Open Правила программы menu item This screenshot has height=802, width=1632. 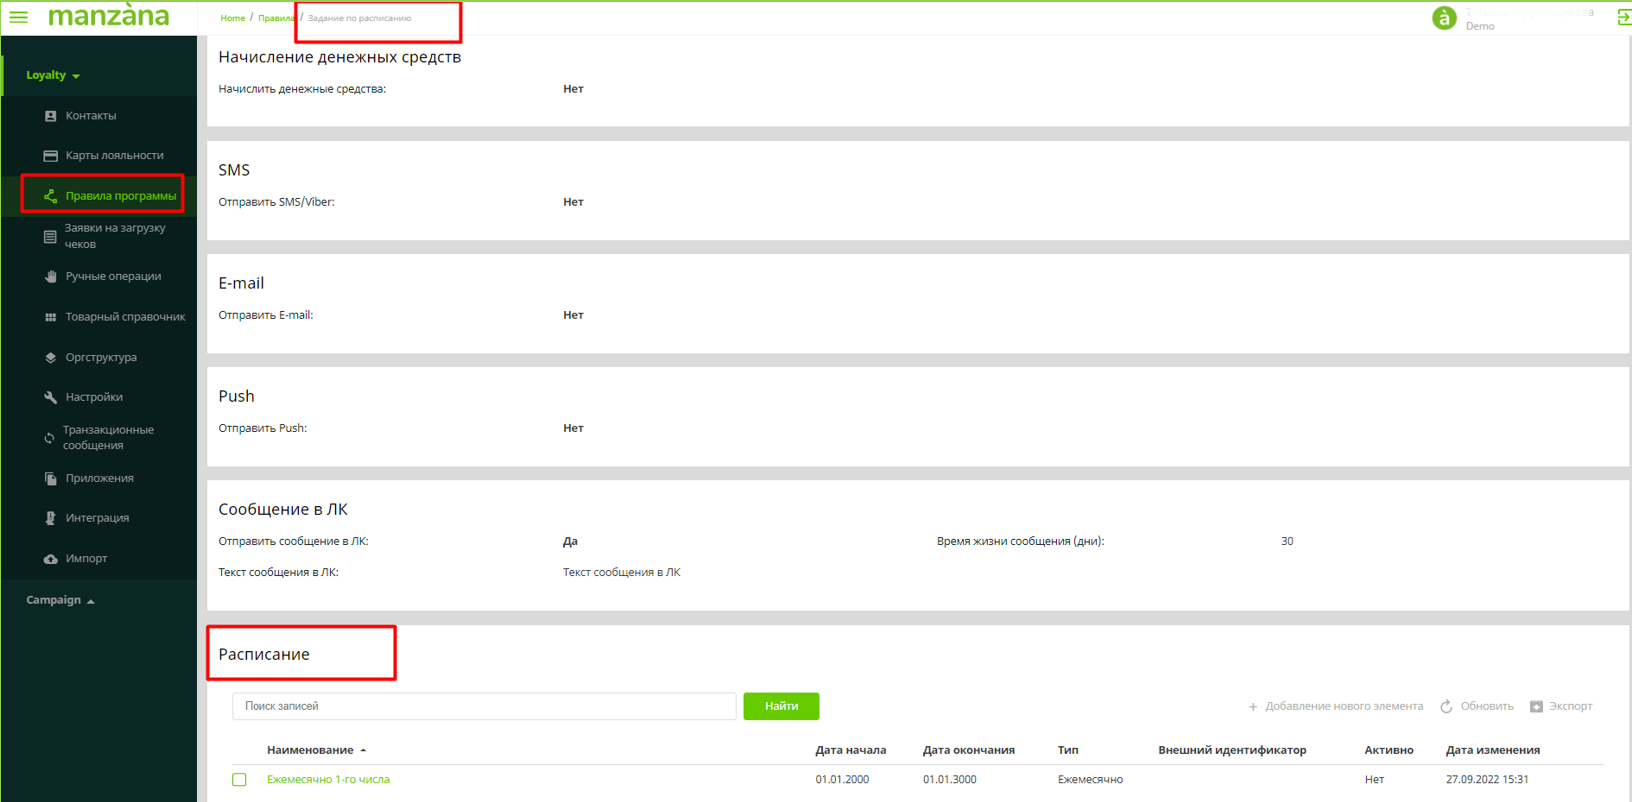point(120,196)
